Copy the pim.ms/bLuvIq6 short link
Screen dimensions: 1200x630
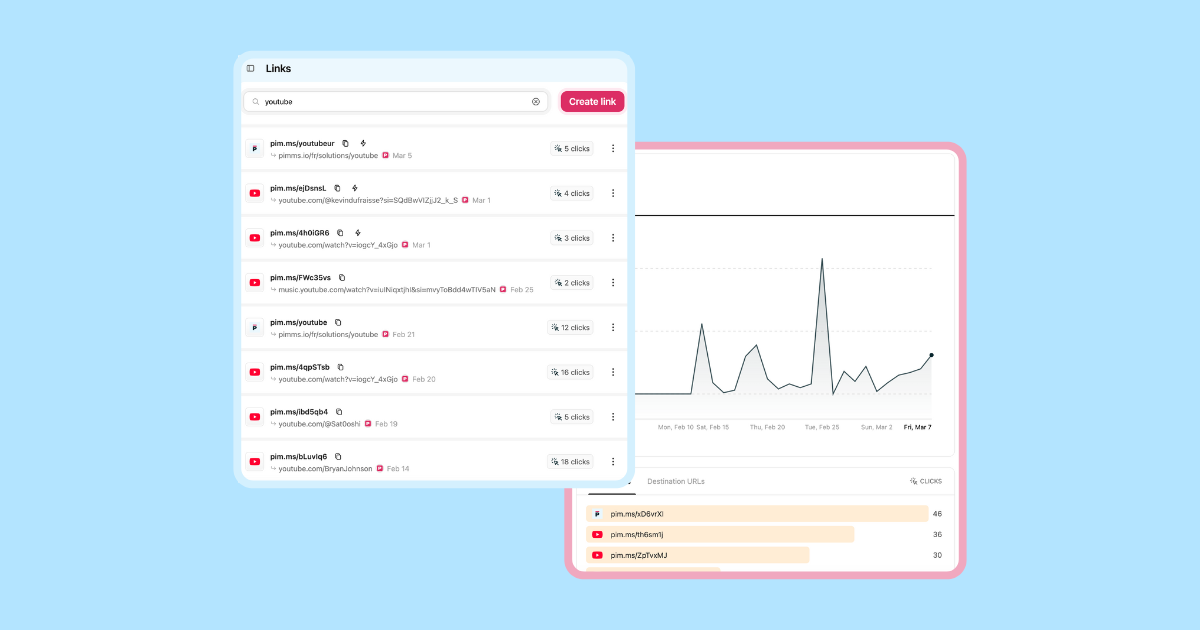coord(338,457)
